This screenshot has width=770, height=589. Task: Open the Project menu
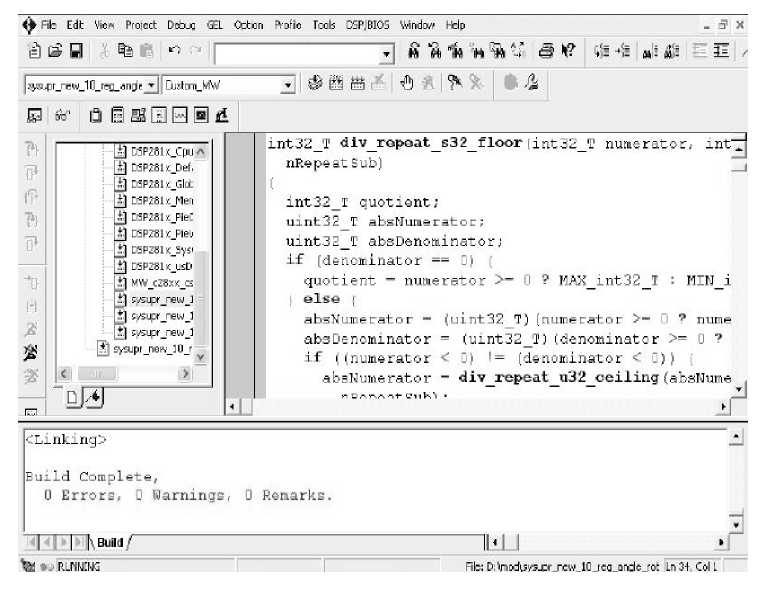pos(141,25)
